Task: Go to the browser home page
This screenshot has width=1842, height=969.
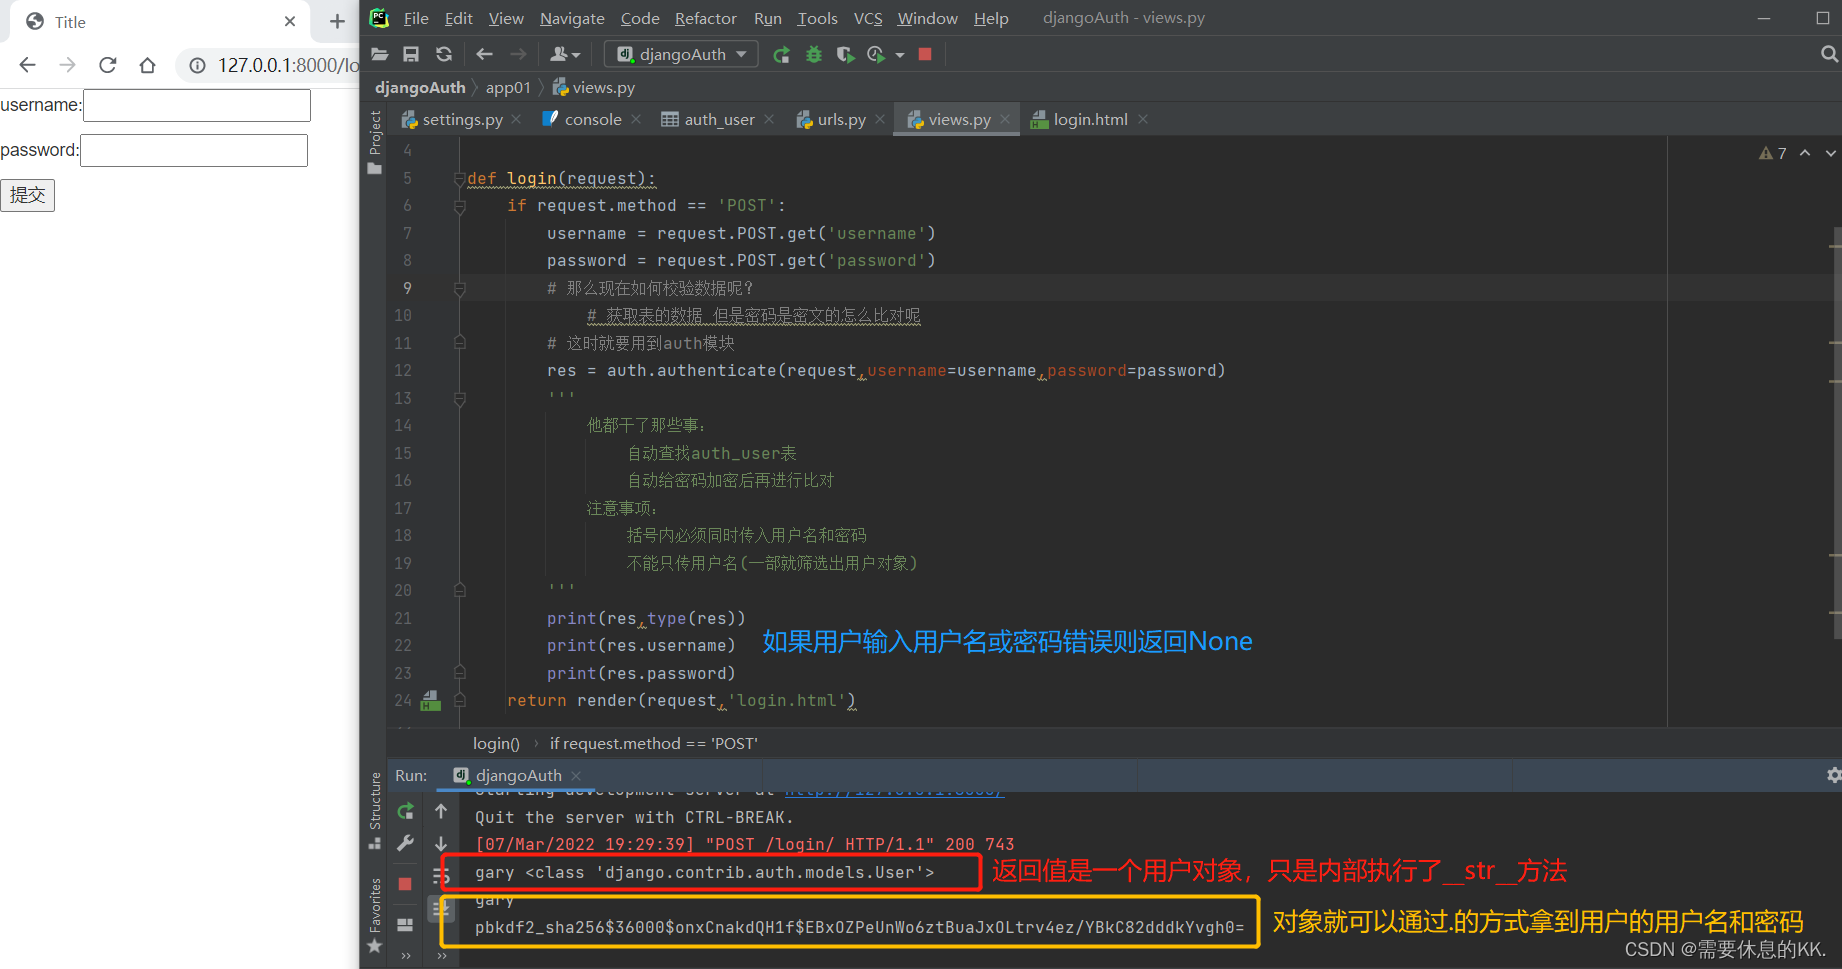Action: coord(148,65)
